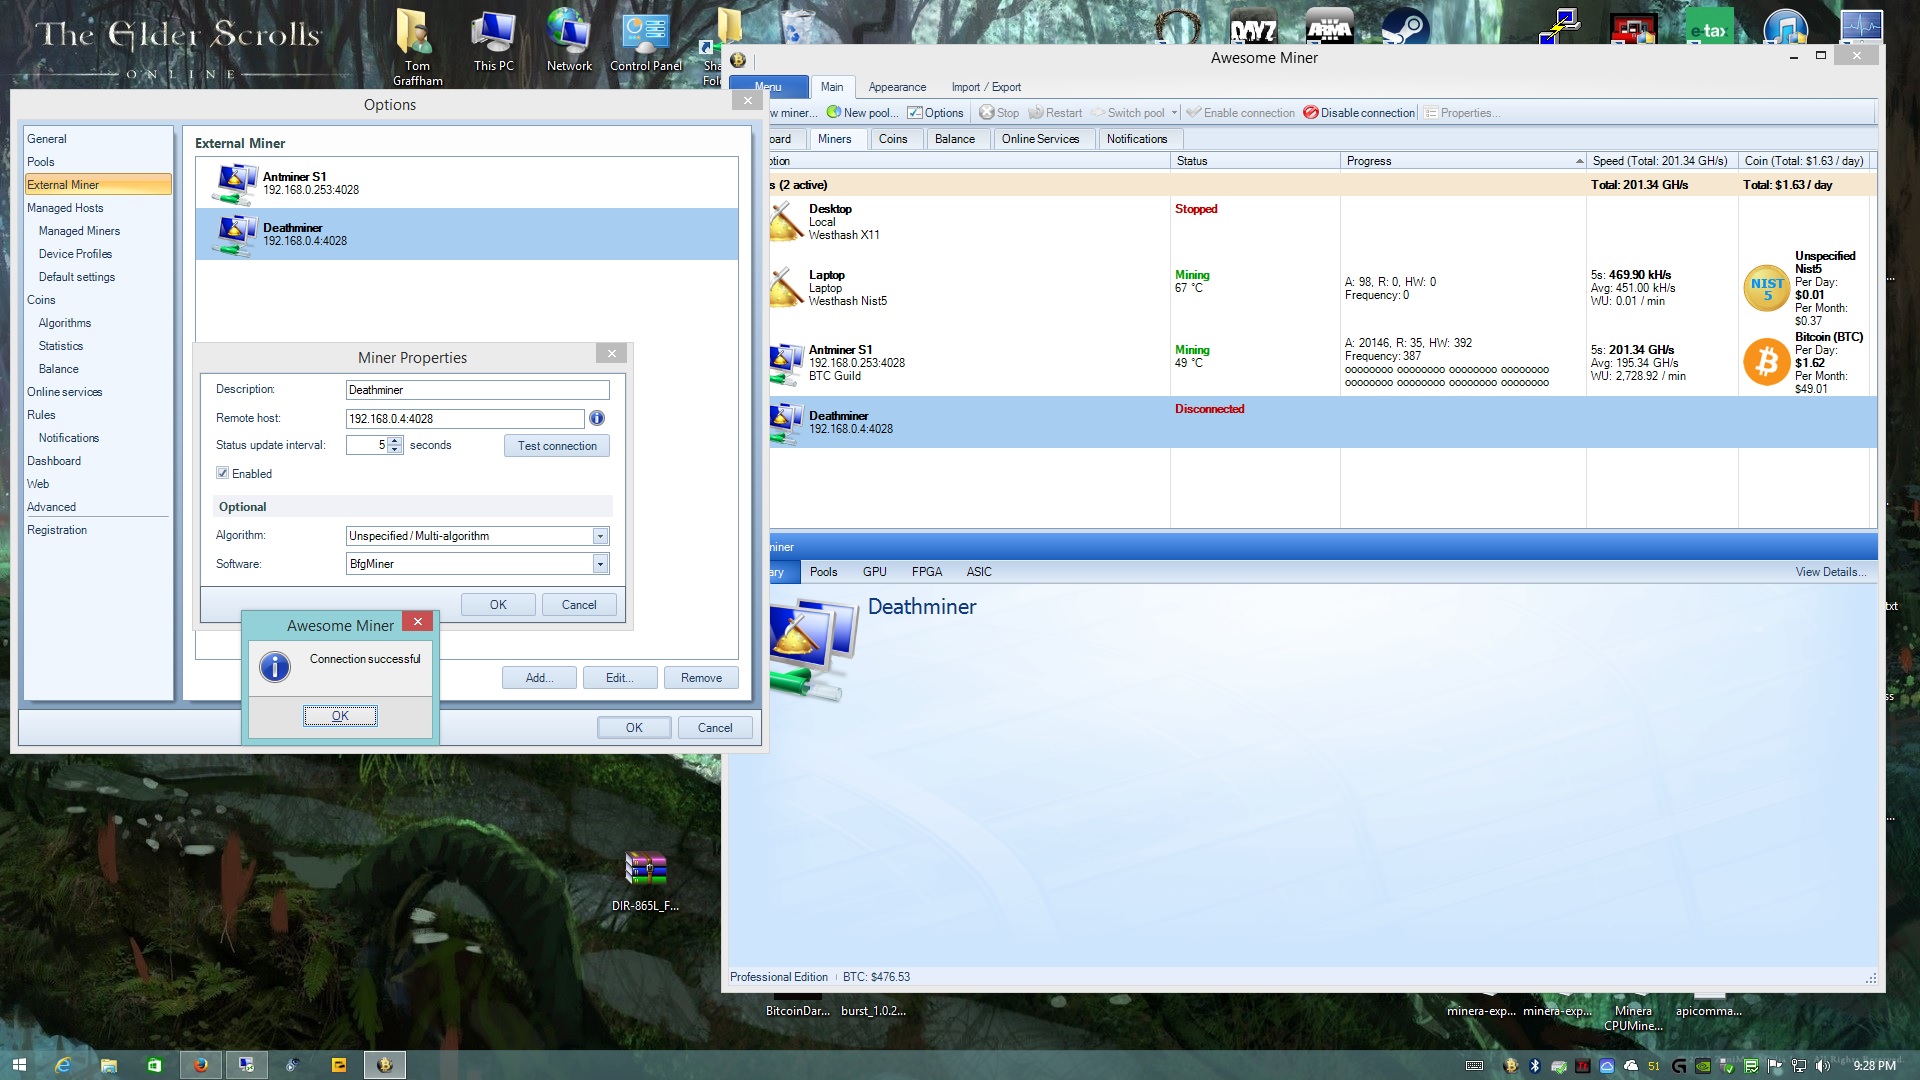Open Algorithm dropdown

pyautogui.click(x=600, y=536)
